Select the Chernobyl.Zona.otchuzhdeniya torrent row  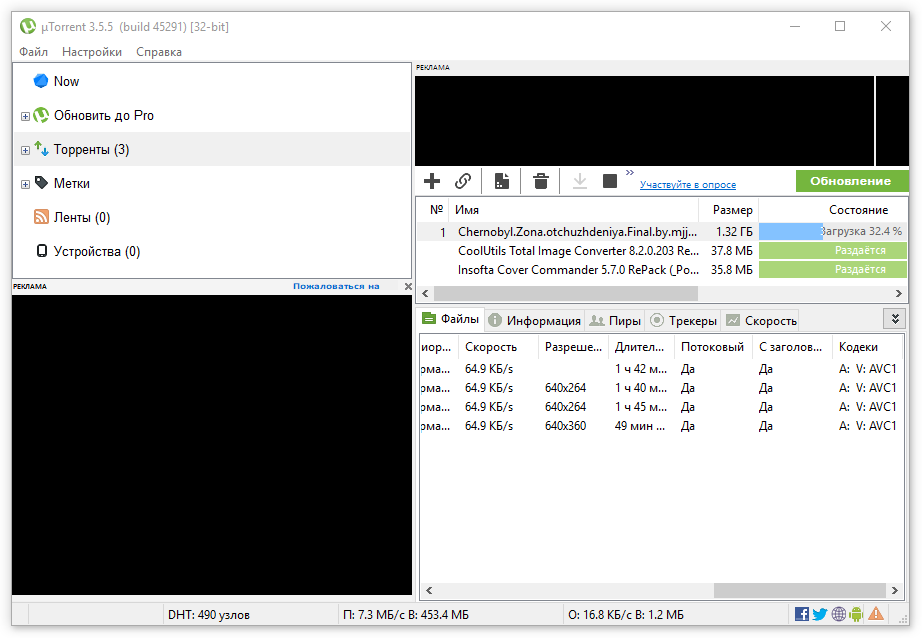pyautogui.click(x=662, y=232)
